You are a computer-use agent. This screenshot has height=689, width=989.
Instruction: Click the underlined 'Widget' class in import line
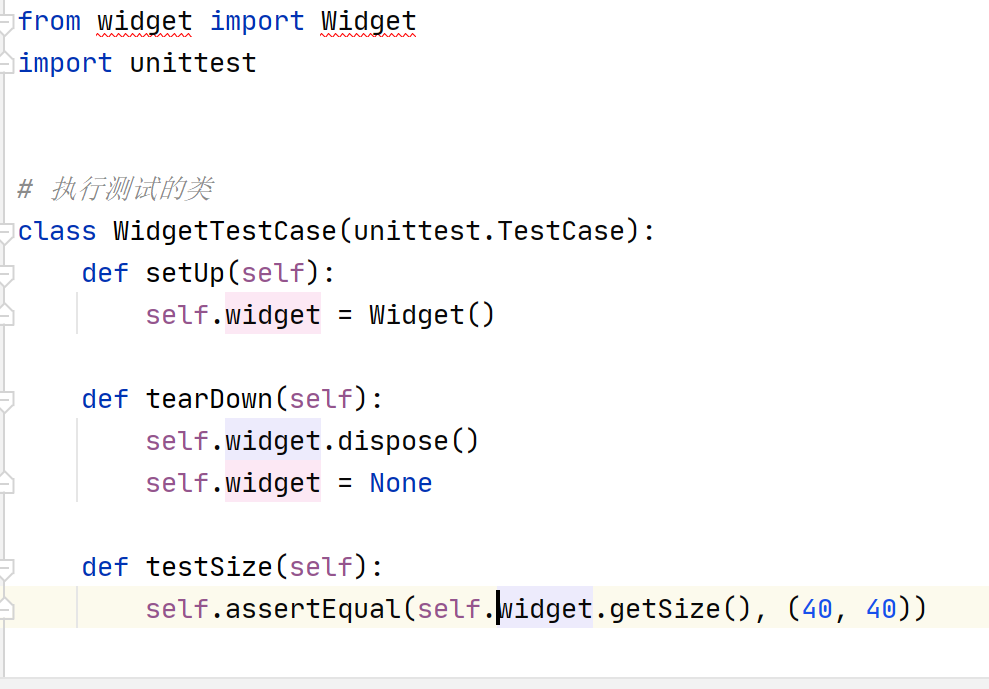(x=368, y=21)
